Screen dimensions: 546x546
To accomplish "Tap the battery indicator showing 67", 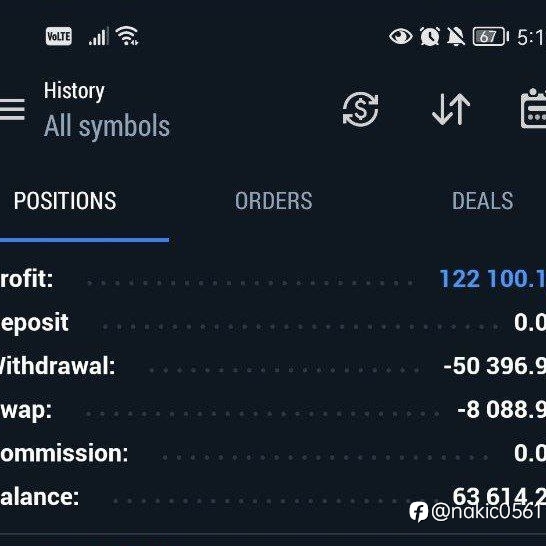I will pyautogui.click(x=490, y=36).
